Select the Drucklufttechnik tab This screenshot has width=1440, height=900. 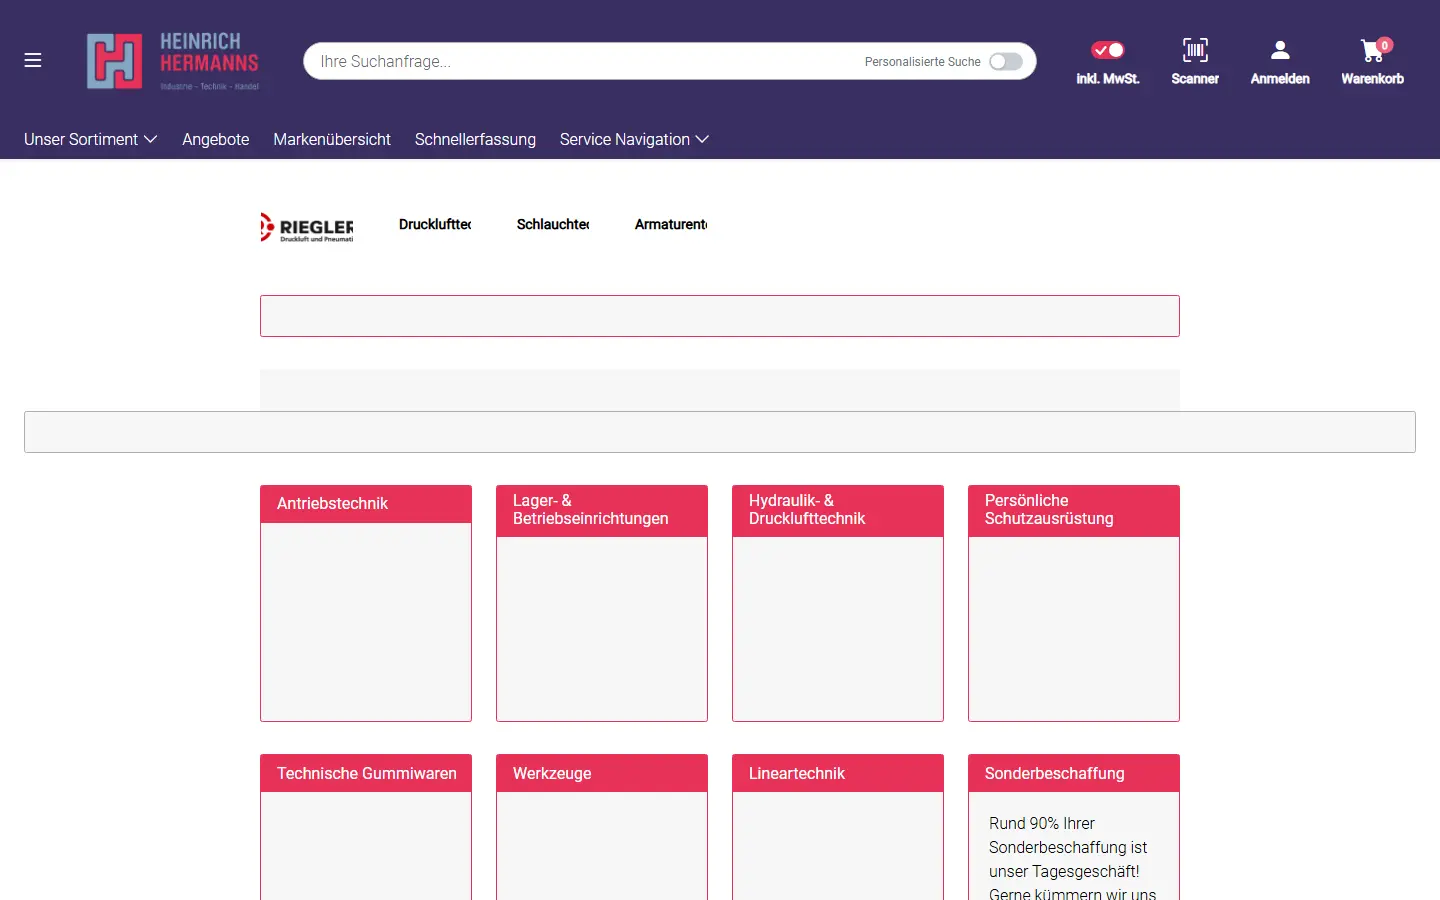(x=435, y=224)
